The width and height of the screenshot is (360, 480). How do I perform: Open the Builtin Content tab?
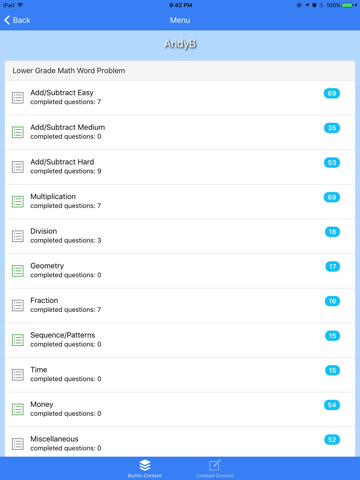(145, 469)
